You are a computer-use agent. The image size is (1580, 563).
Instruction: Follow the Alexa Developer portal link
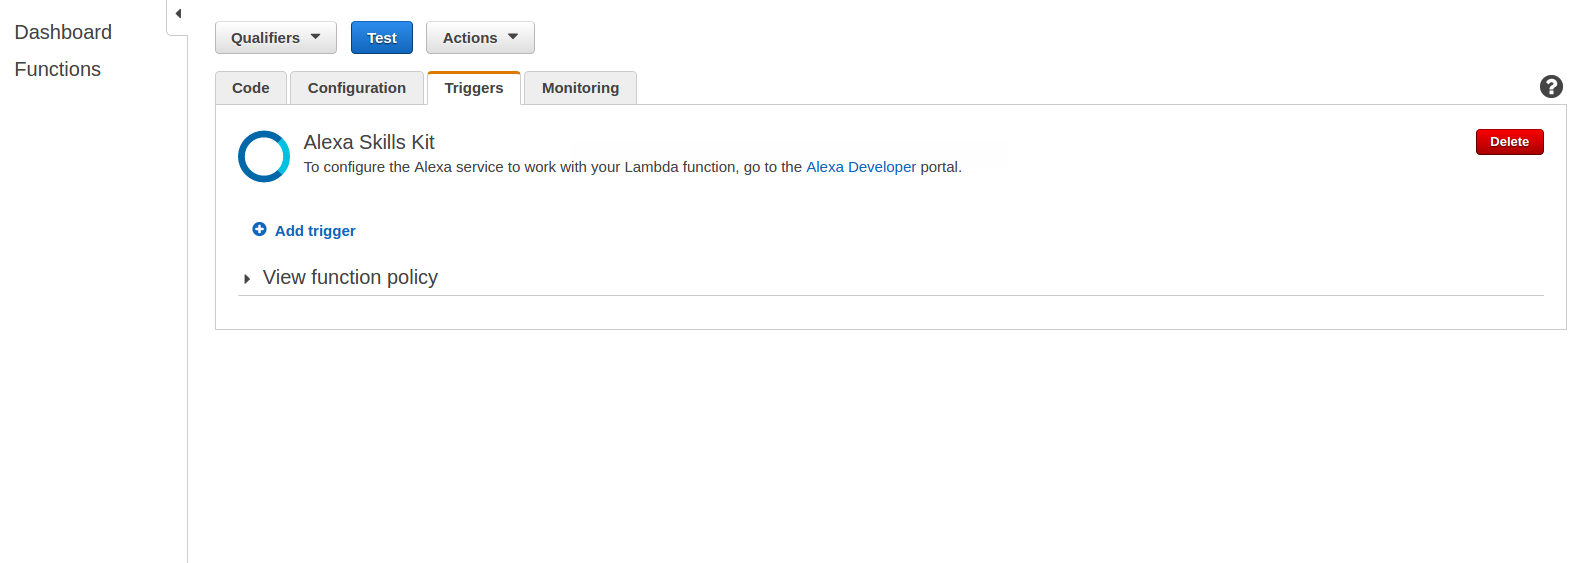coord(860,167)
